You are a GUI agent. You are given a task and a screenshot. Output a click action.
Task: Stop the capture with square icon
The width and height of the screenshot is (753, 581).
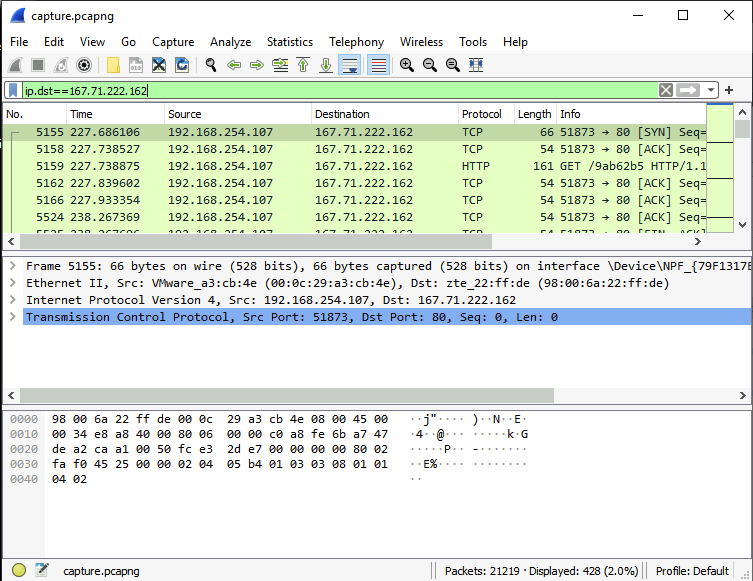pyautogui.click(x=38, y=65)
